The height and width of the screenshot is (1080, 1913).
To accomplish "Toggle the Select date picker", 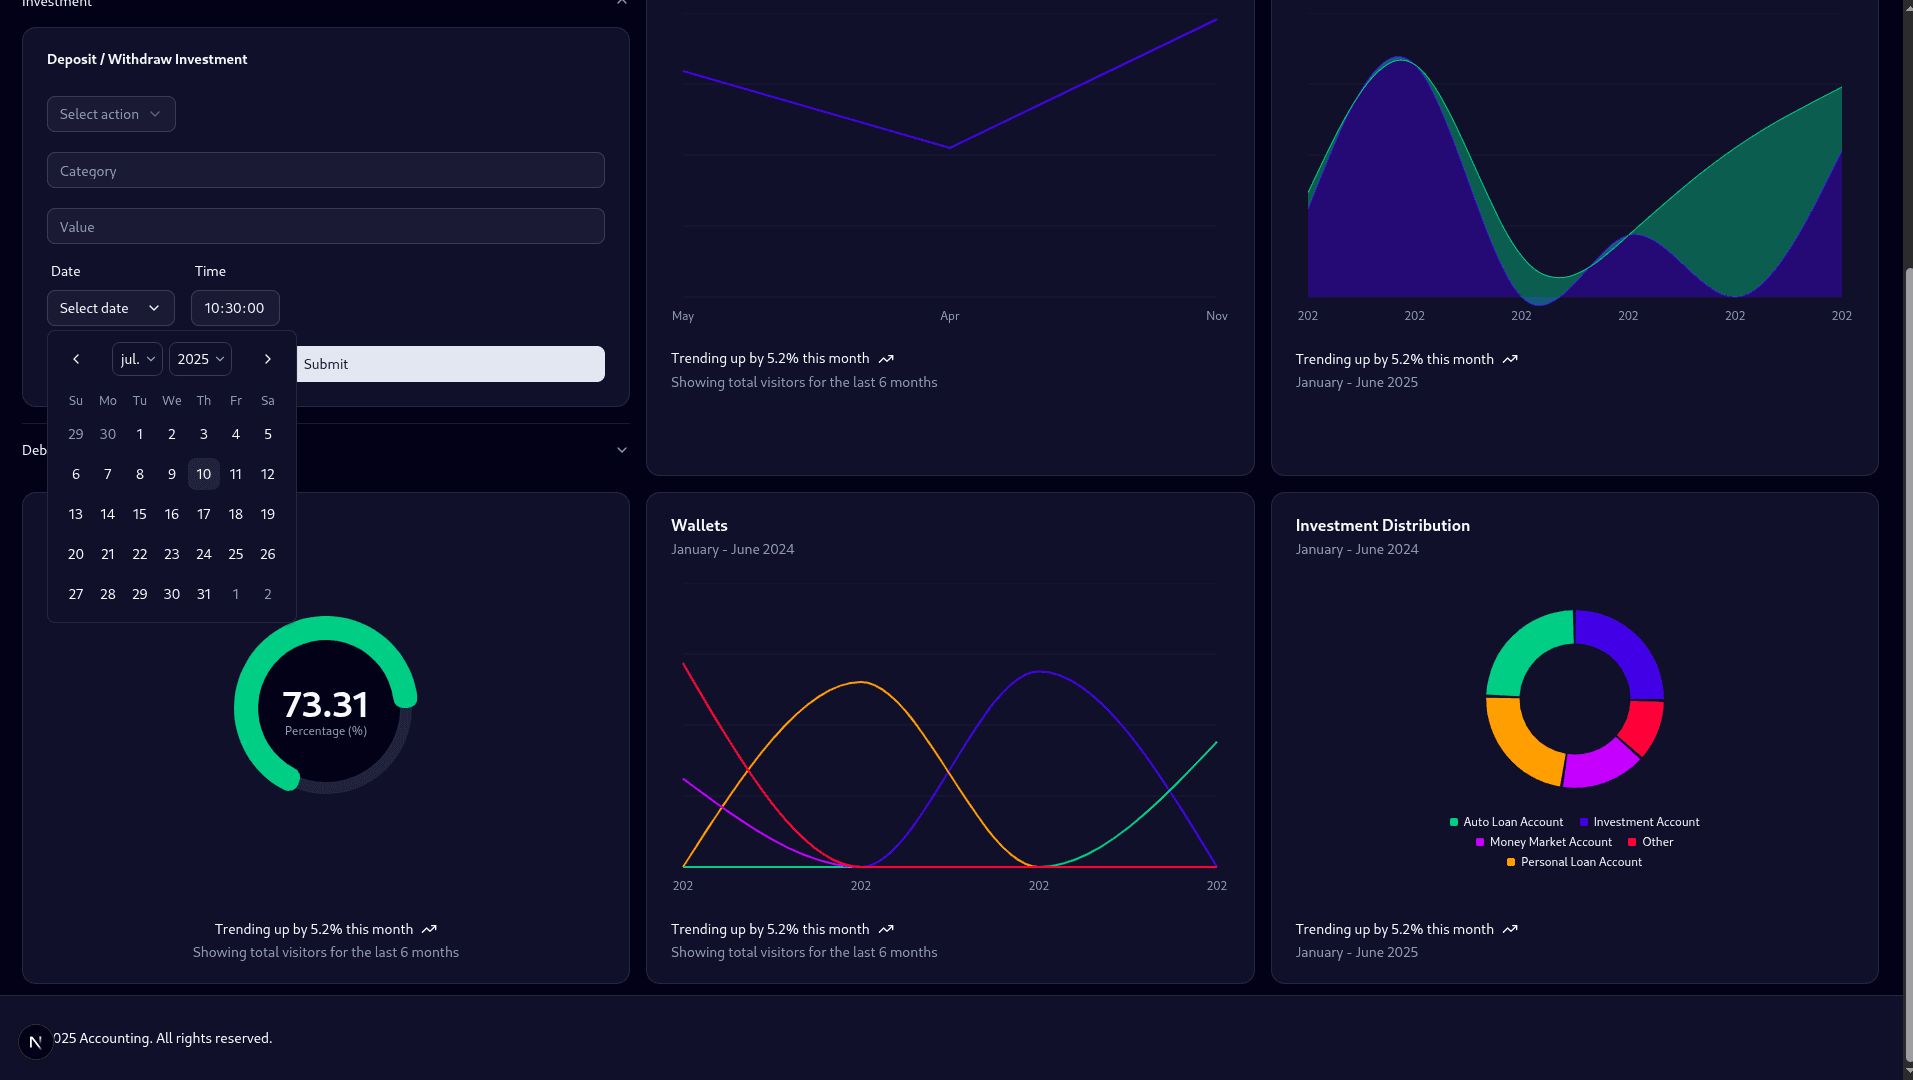I will pos(110,308).
